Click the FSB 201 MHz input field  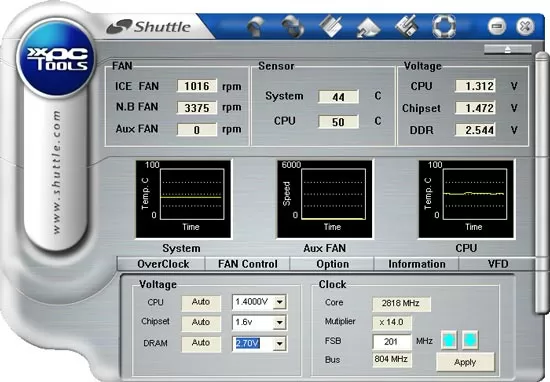click(392, 342)
